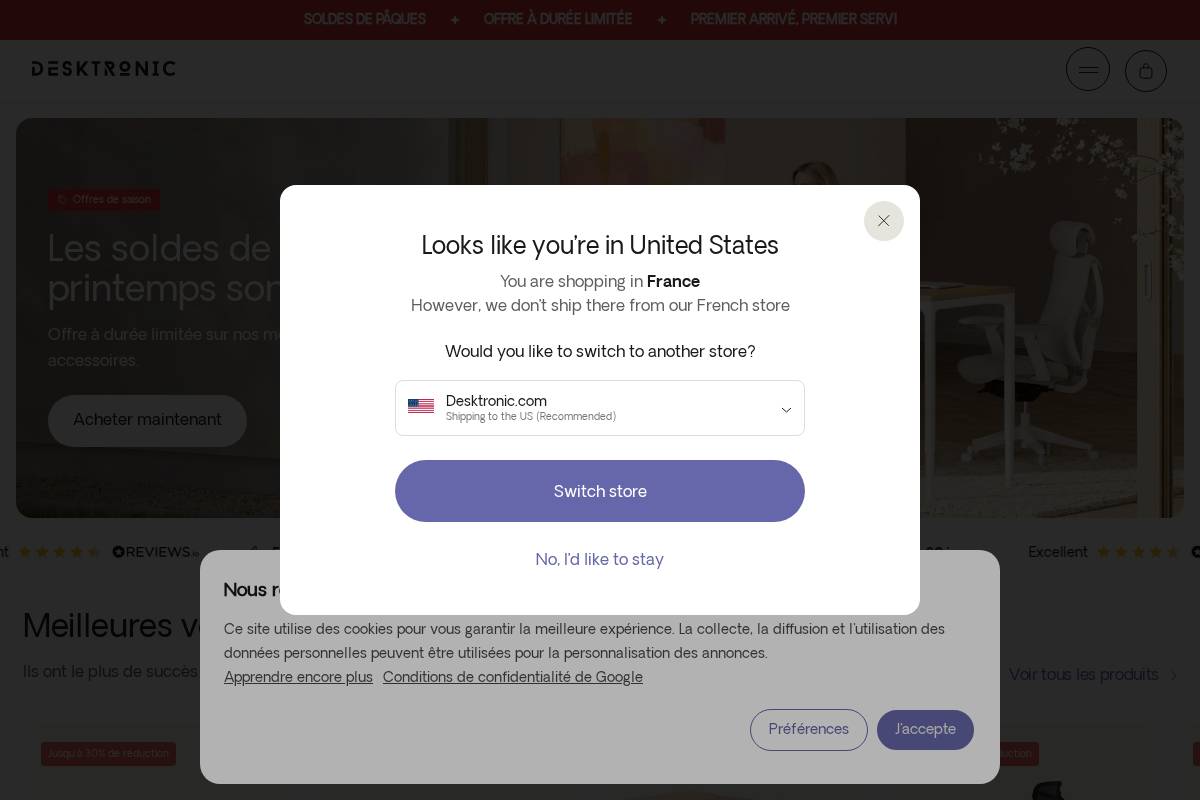
Task: Open the hamburger menu icon
Action: 1088,70
